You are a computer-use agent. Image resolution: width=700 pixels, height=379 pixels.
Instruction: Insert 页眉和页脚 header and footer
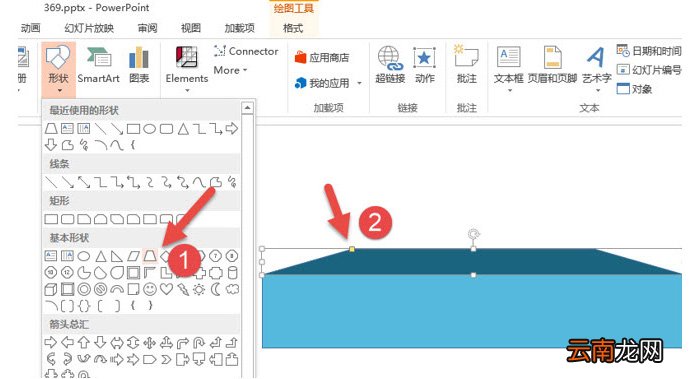[552, 65]
